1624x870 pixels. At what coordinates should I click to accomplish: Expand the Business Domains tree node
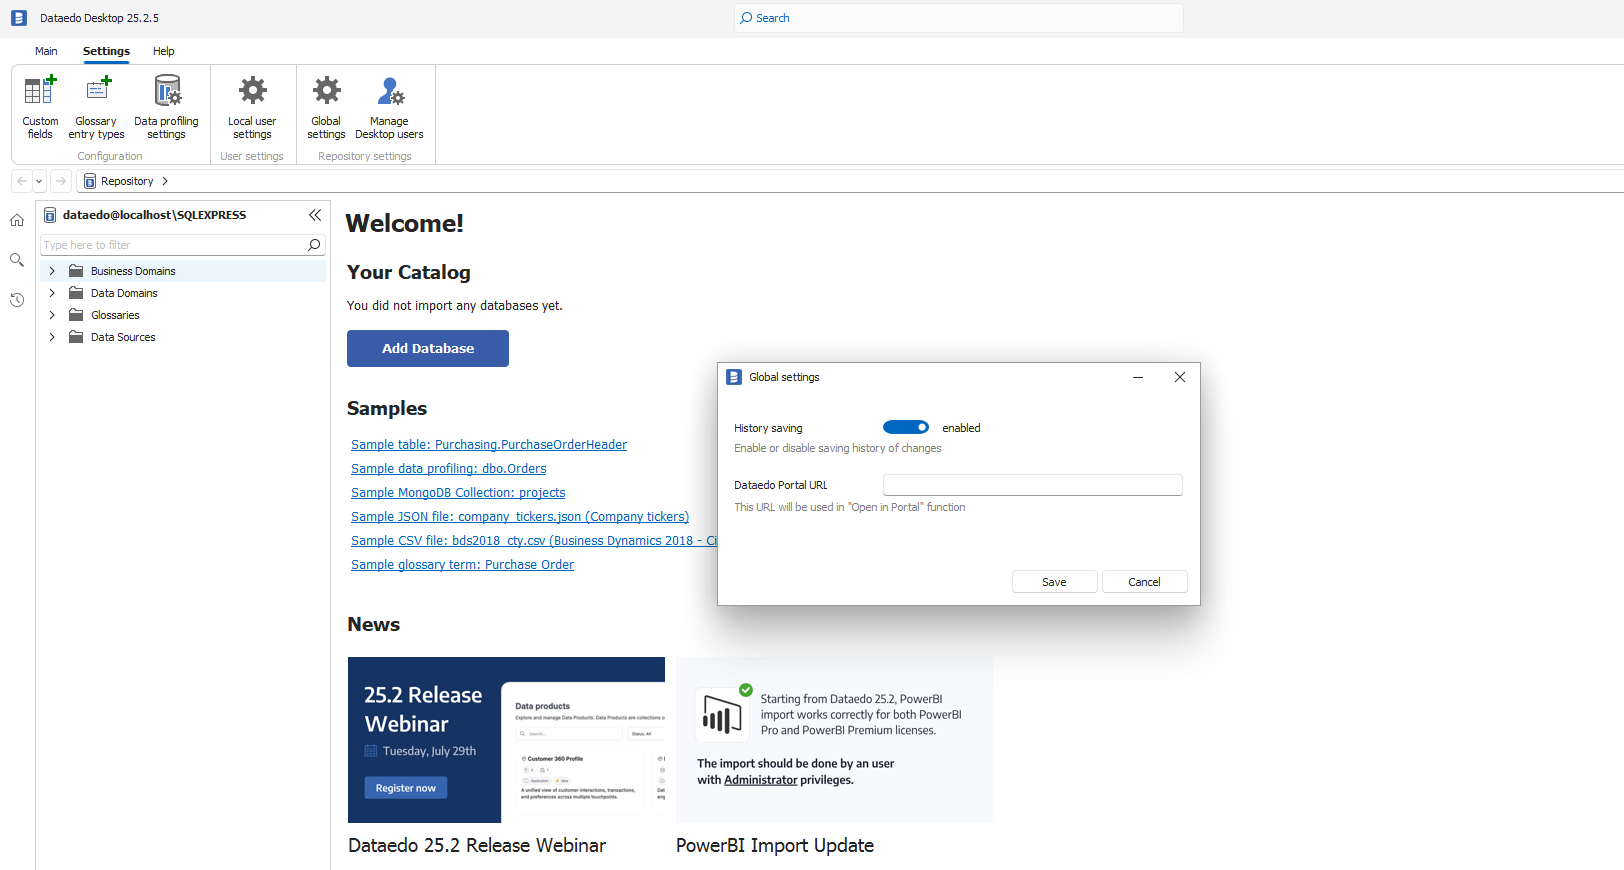(x=52, y=271)
